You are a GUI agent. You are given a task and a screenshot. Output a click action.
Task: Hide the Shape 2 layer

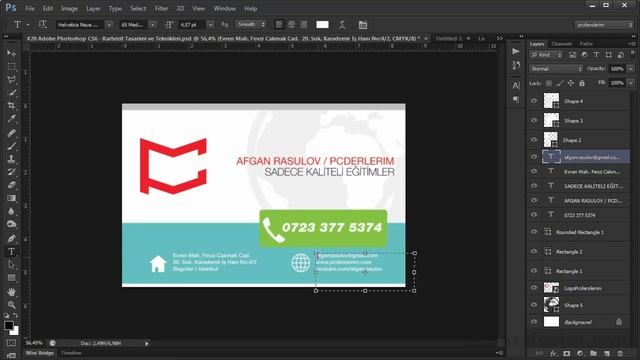(x=534, y=140)
